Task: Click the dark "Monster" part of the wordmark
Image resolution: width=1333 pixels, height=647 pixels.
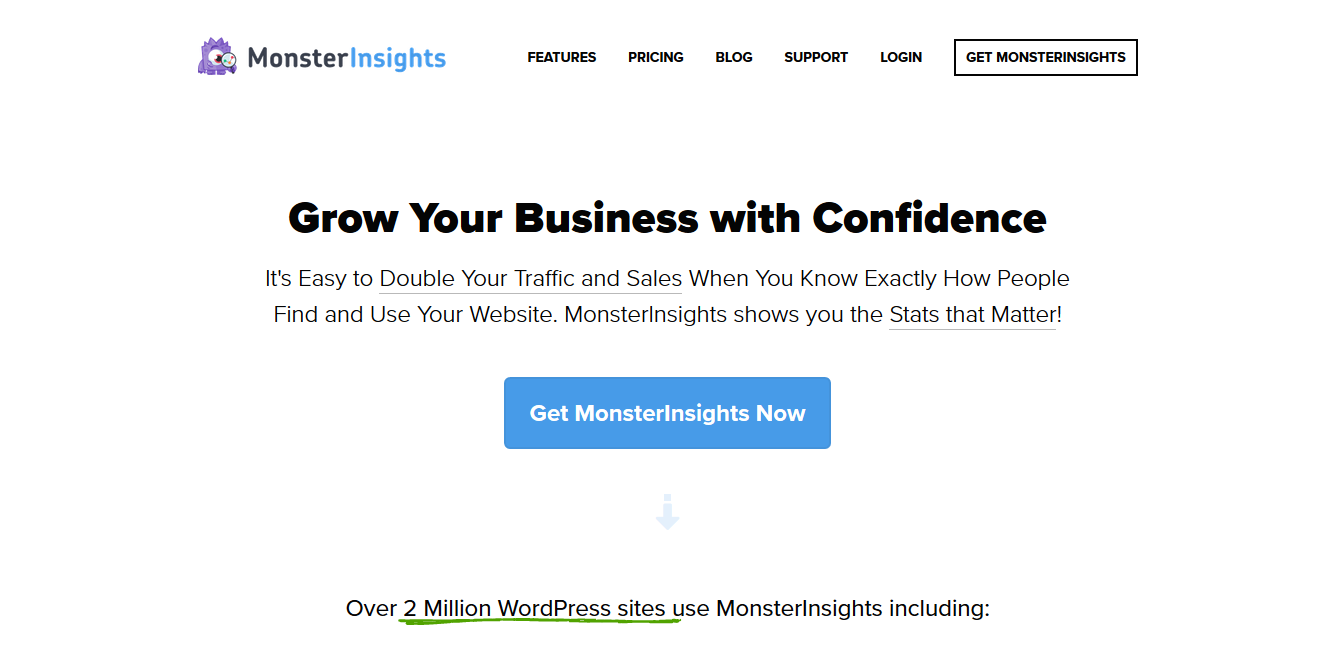Action: pos(297,58)
